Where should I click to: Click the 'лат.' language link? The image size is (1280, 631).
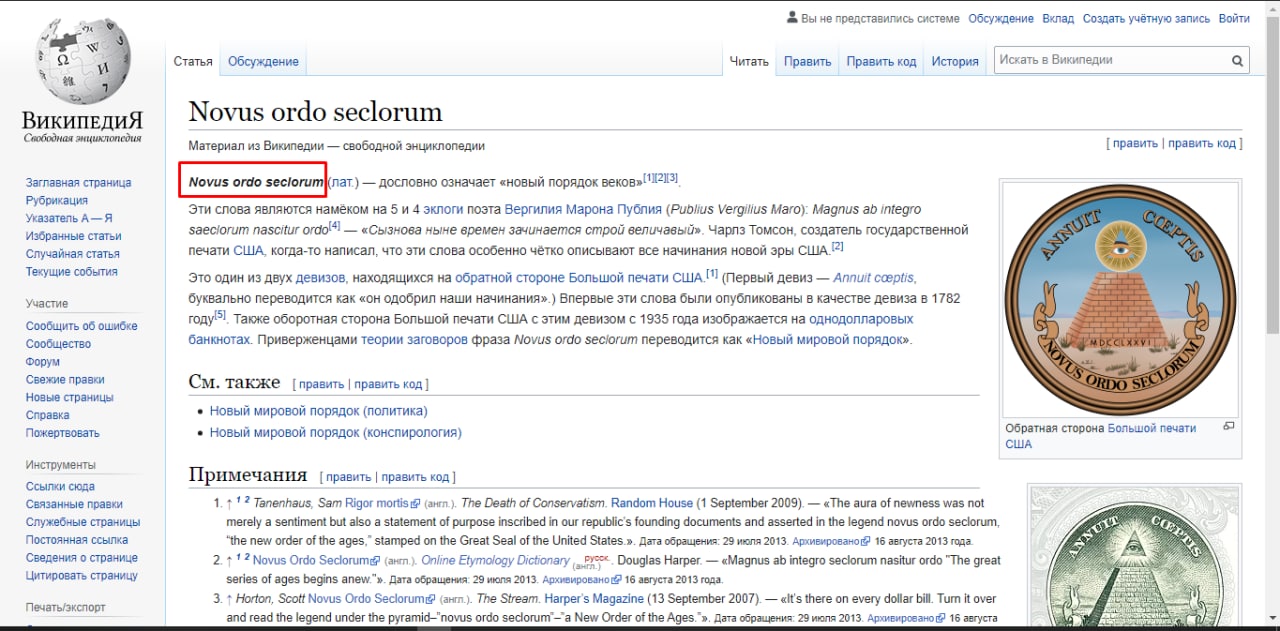pyautogui.click(x=342, y=182)
